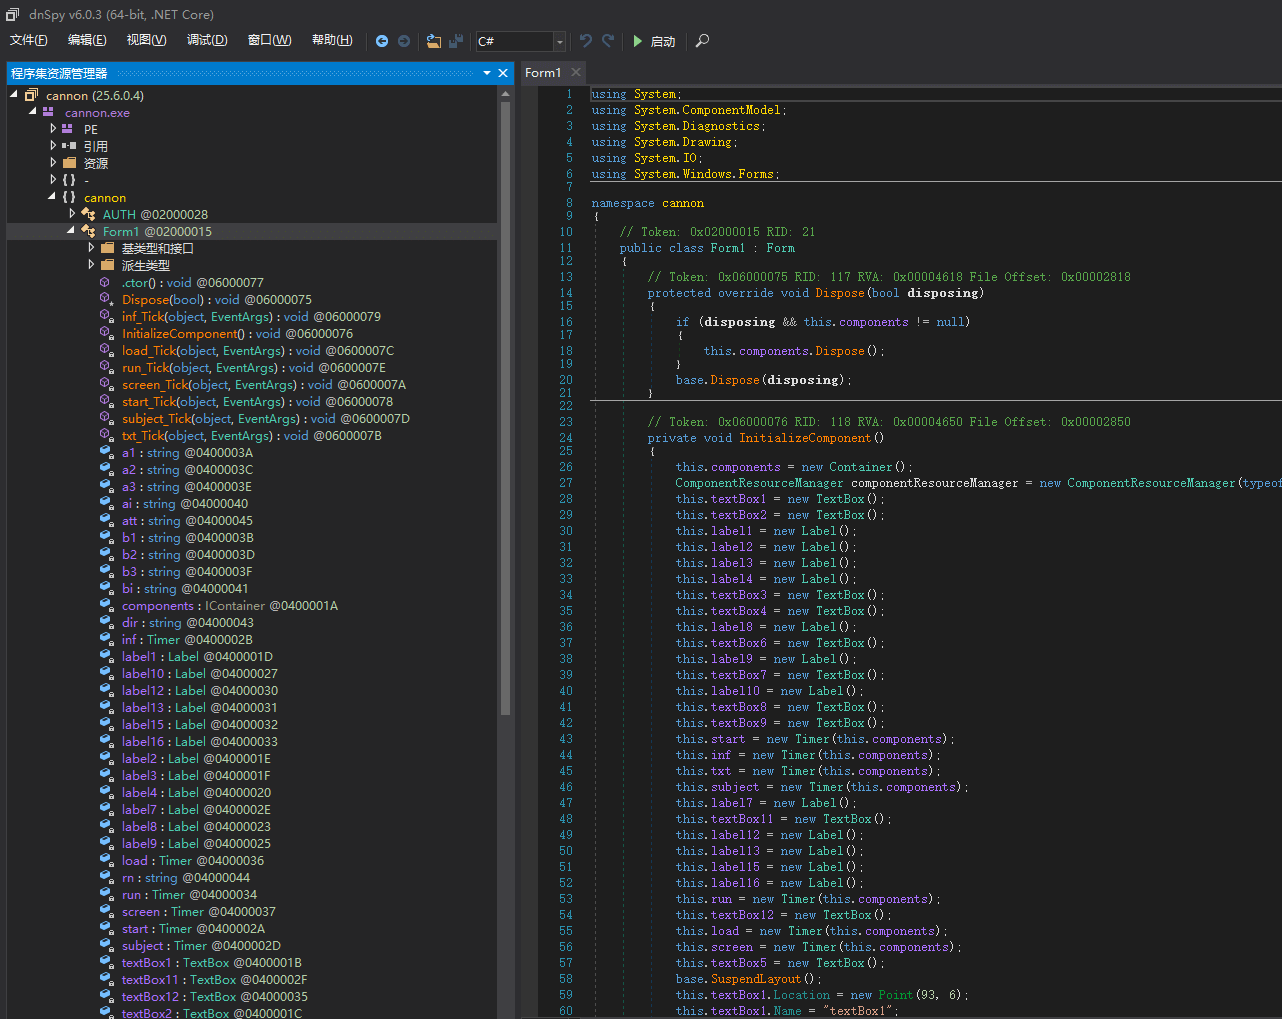
Task: Click the navigate back arrow icon
Action: tap(382, 41)
